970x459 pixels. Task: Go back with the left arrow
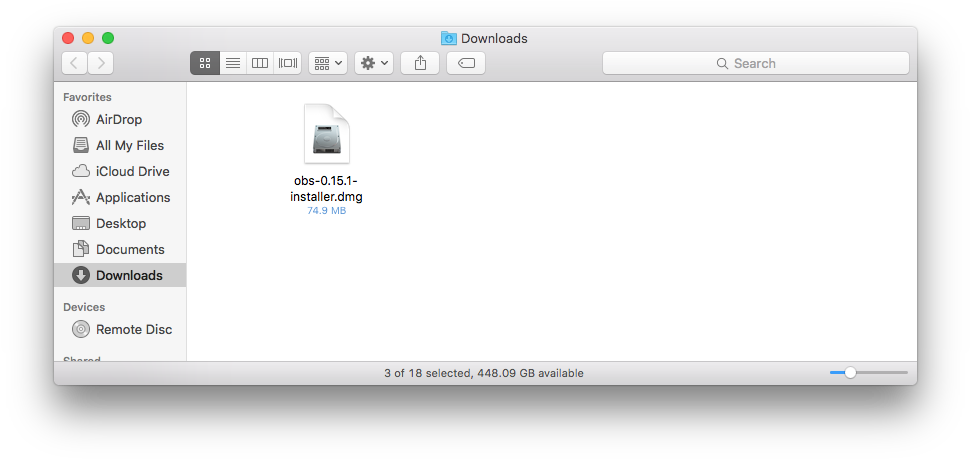click(74, 63)
